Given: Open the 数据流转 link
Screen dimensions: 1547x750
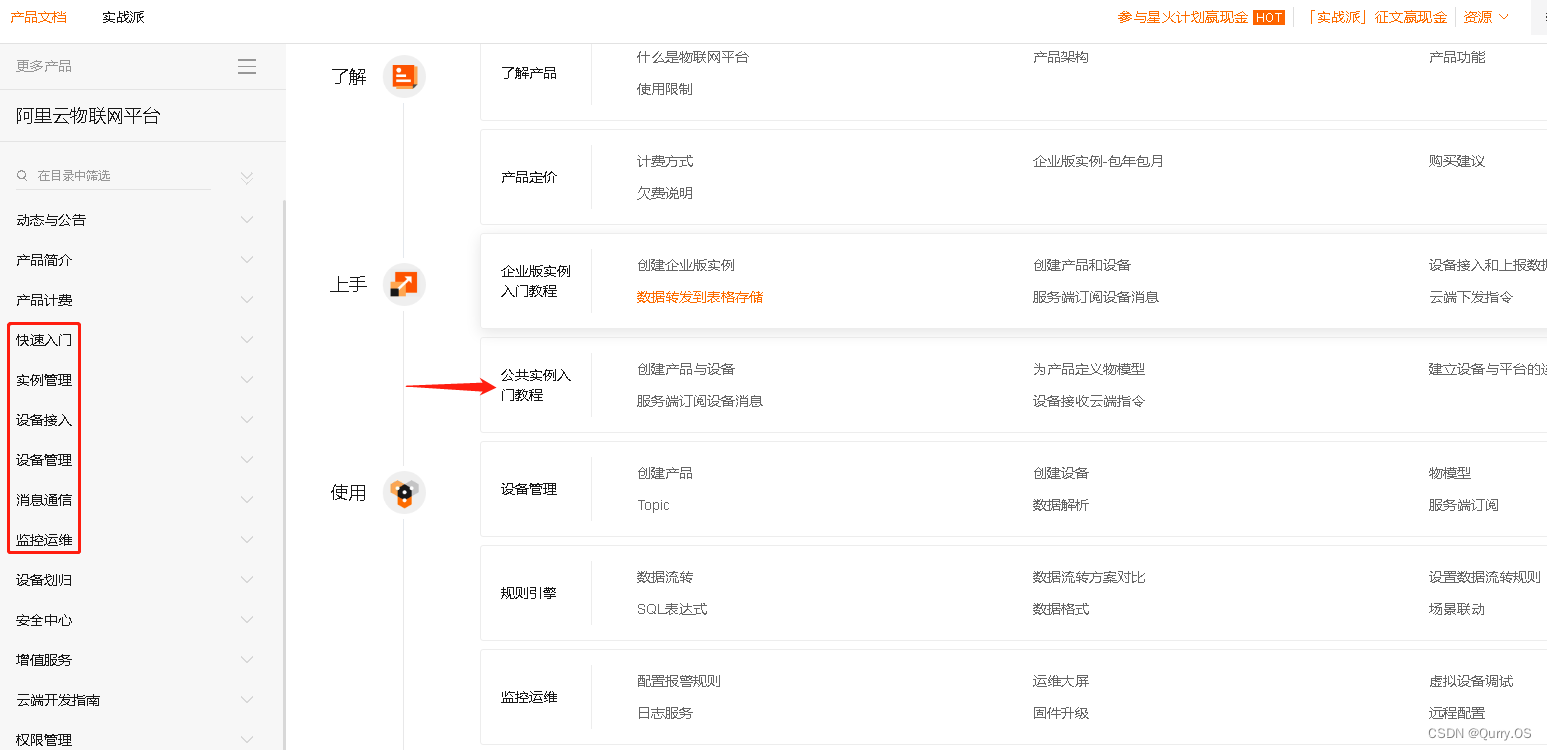Looking at the screenshot, I should (665, 577).
